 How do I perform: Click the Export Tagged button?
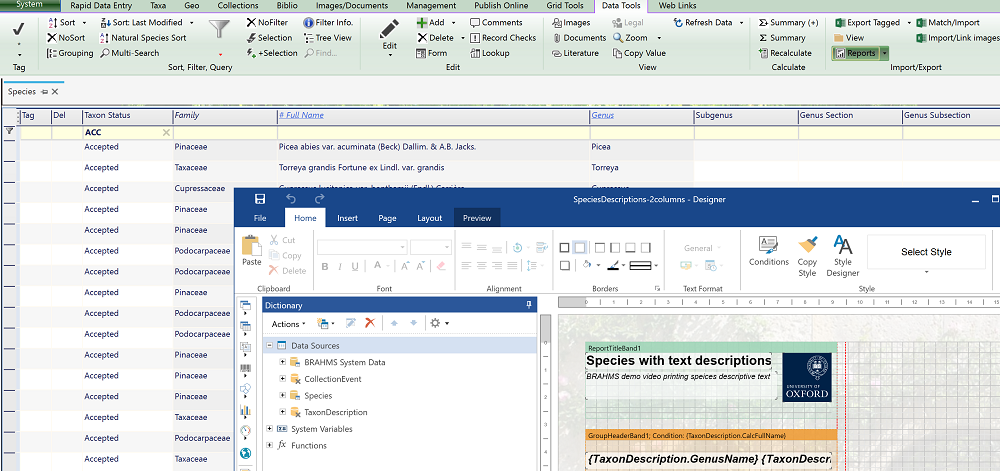(867, 22)
